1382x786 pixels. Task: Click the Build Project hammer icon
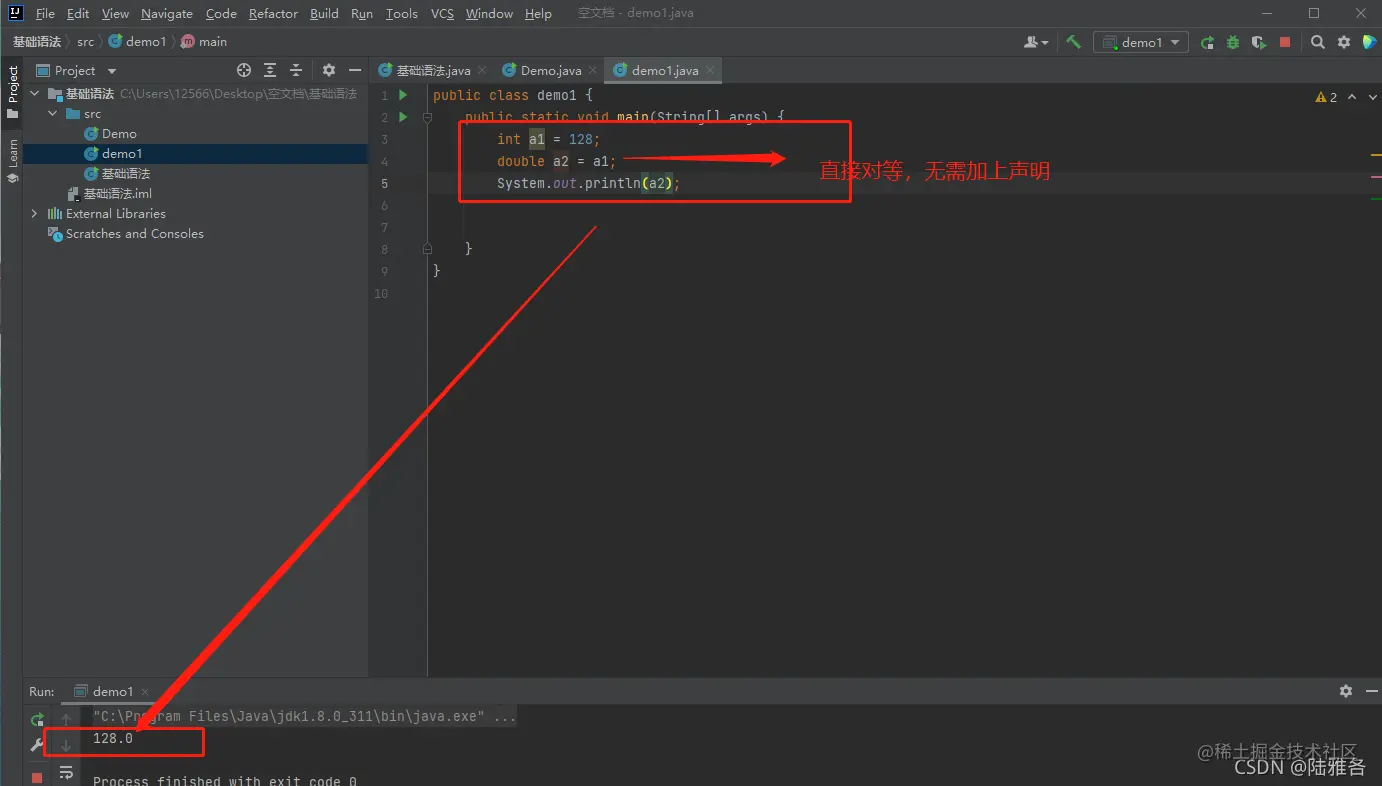tap(1073, 42)
